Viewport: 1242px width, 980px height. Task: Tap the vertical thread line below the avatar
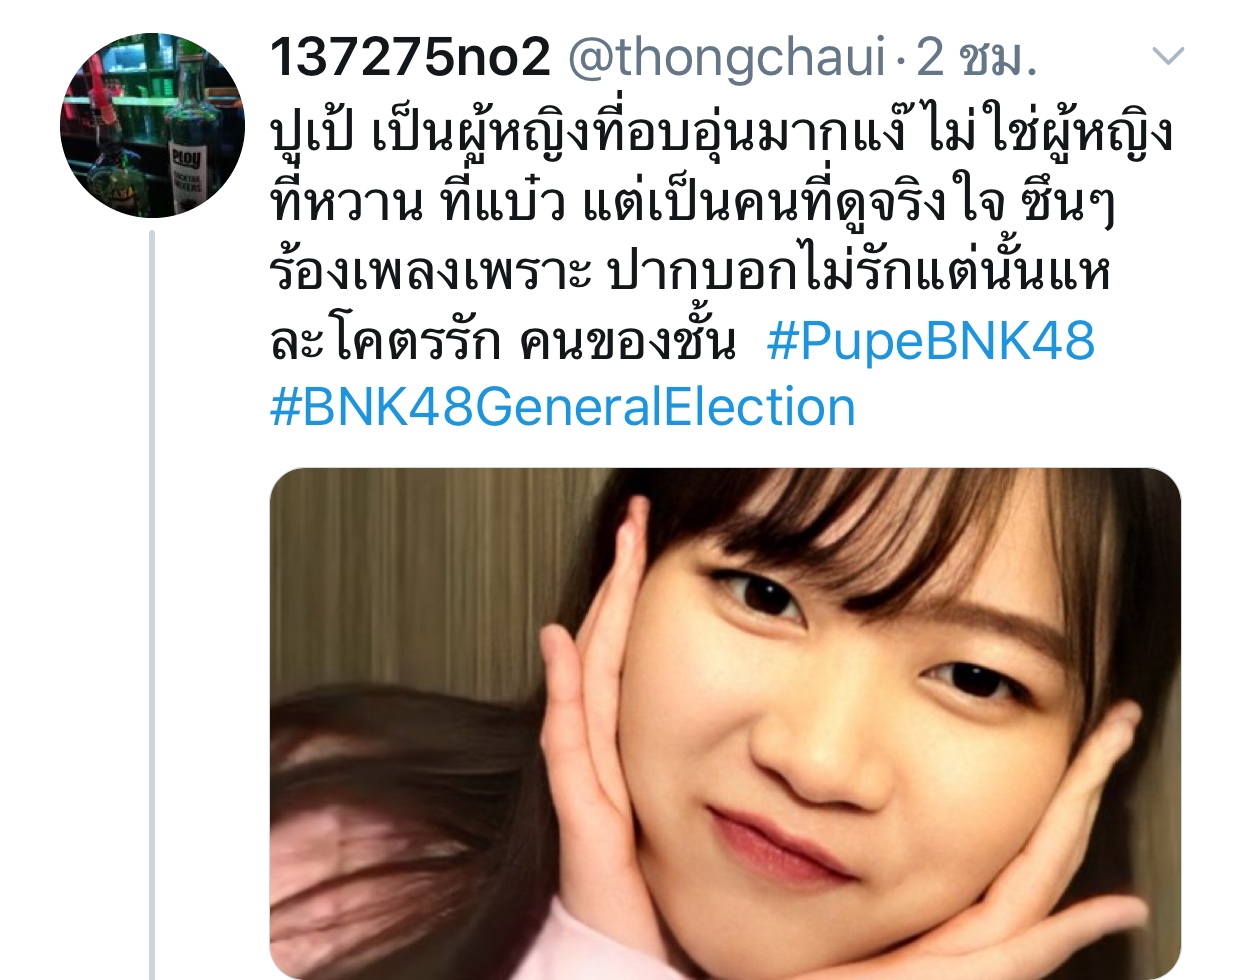[x=152, y=605]
